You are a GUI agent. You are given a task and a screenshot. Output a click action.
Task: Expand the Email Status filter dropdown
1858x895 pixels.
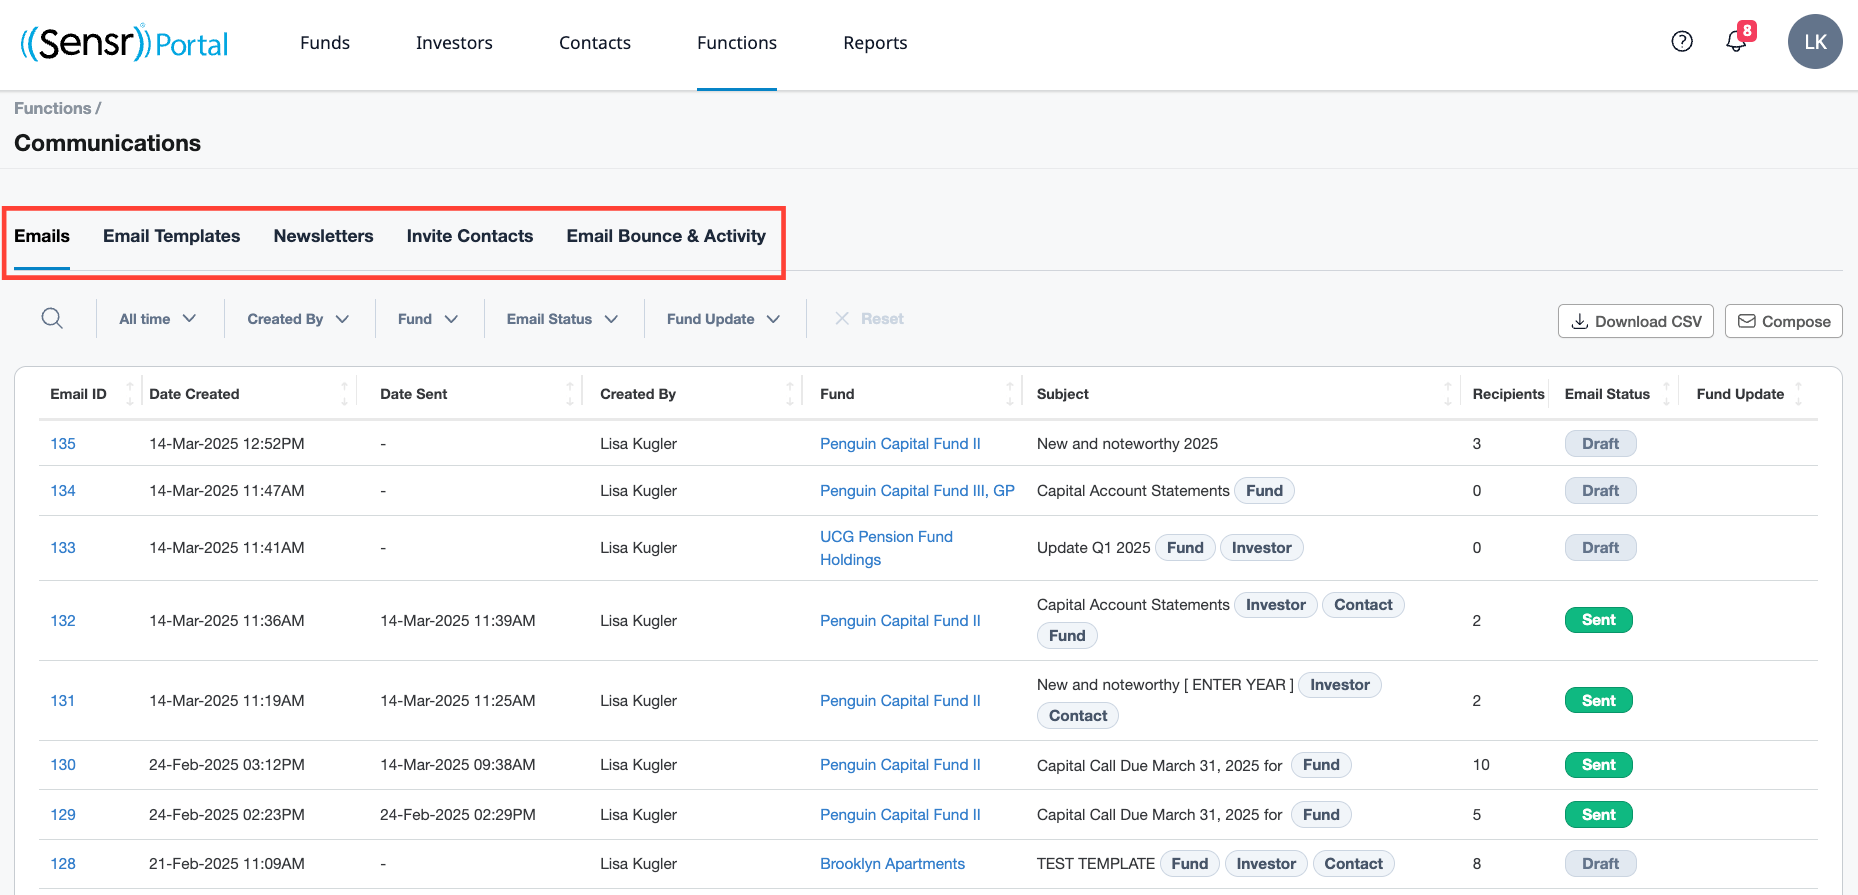click(x=562, y=319)
